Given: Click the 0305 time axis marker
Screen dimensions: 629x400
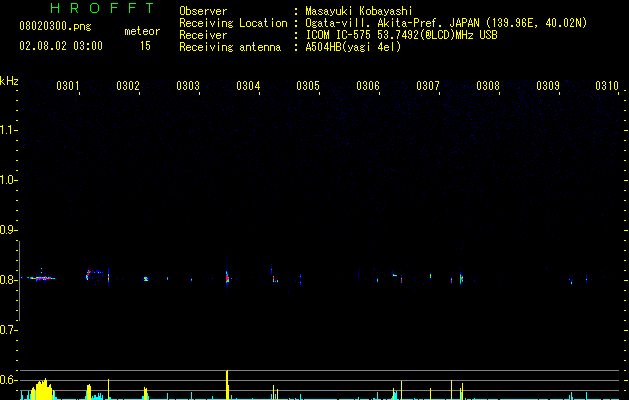Looking at the screenshot, I should pyautogui.click(x=308, y=86).
